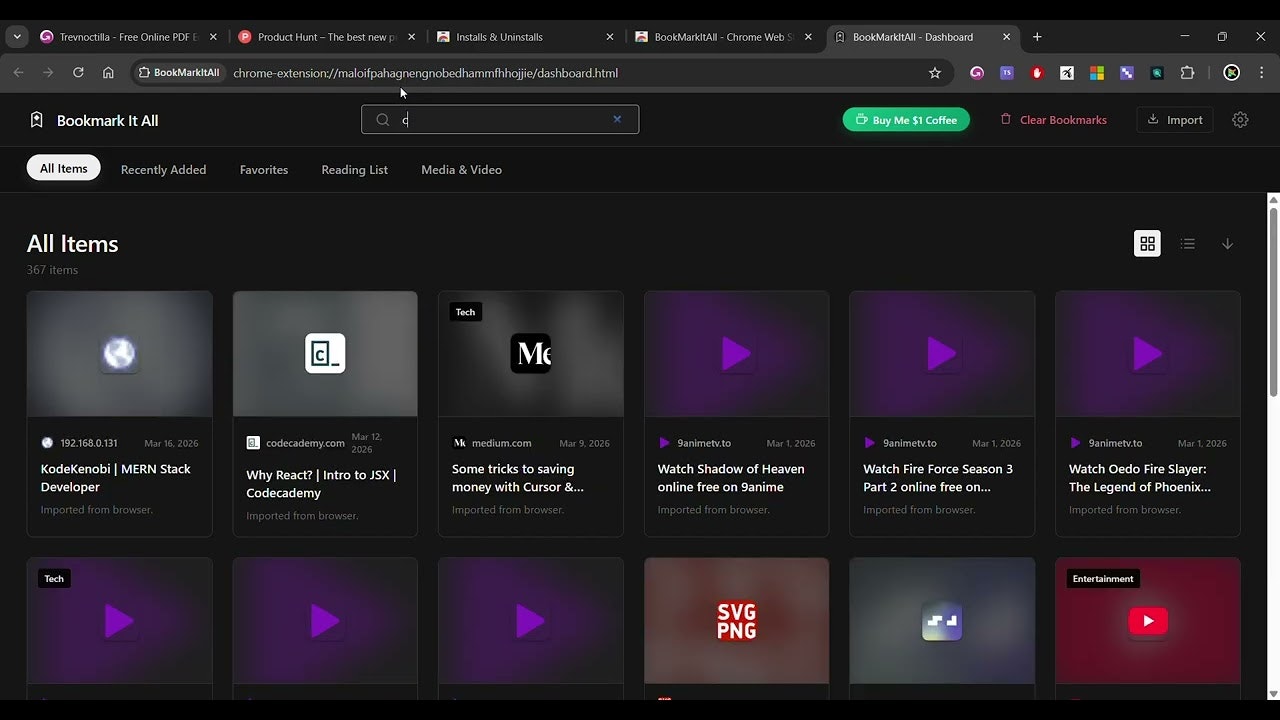Open the tab search dropdown arrow

tap(16, 36)
